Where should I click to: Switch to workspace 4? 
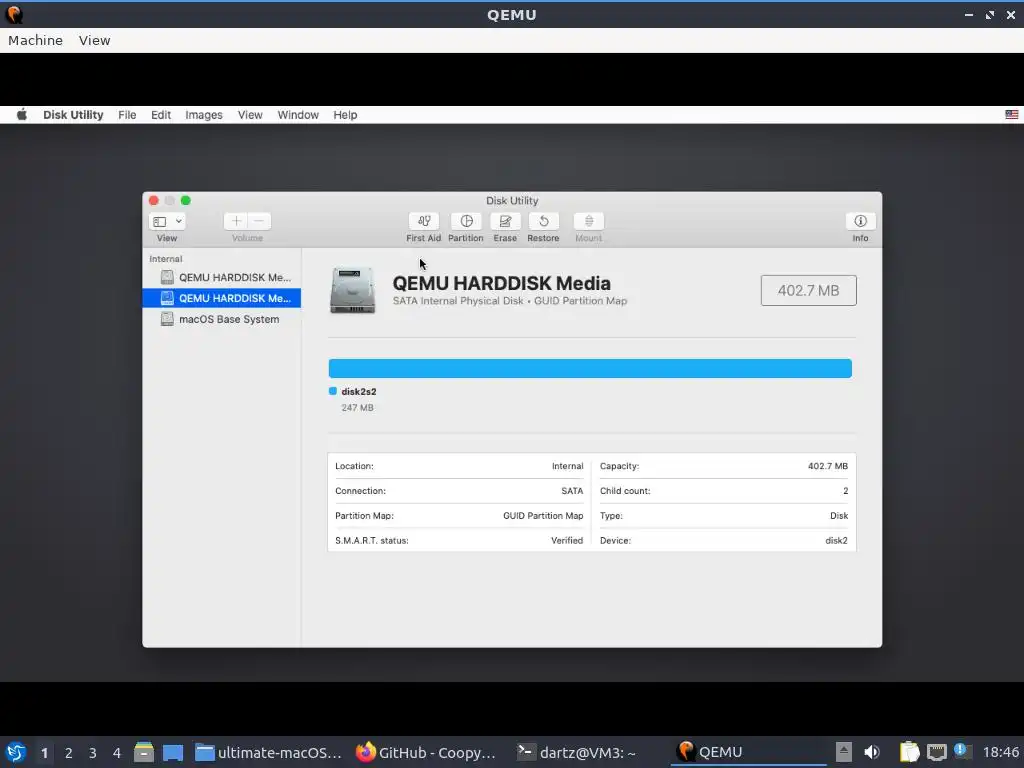117,753
